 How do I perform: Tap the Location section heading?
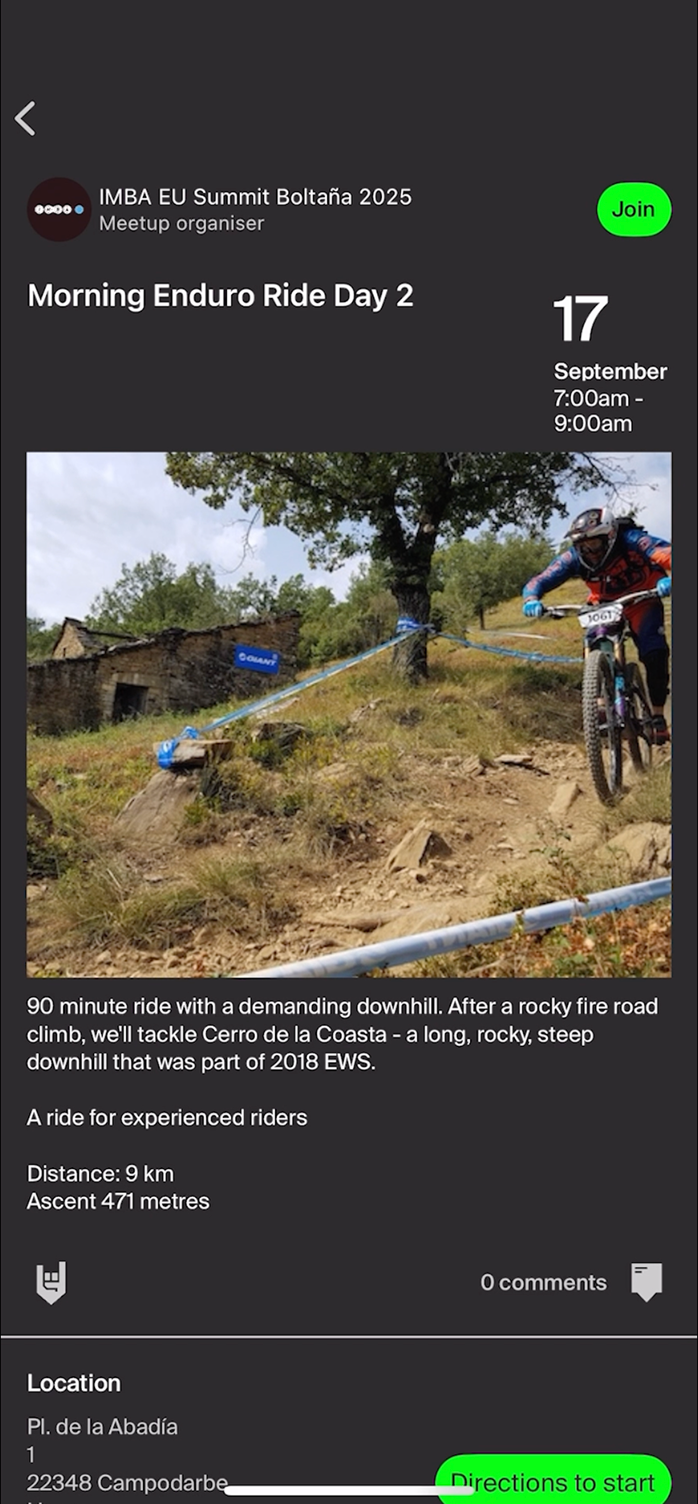(x=74, y=1383)
